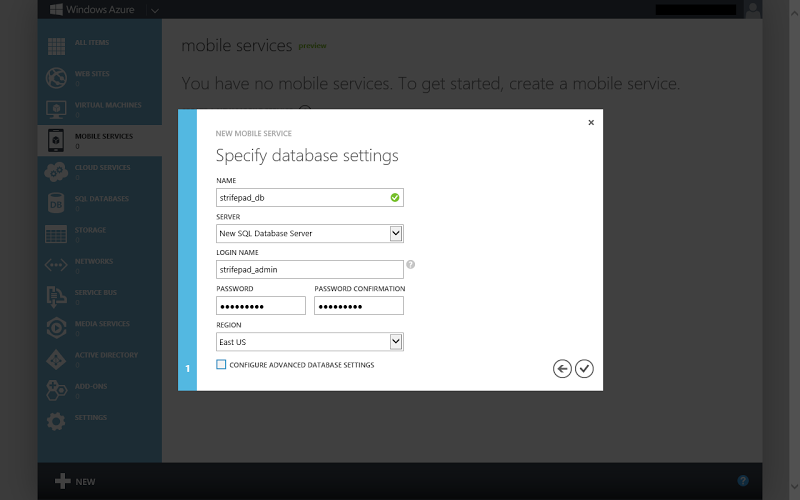The image size is (800, 500).
Task: Click the login name help question mark
Action: (x=410, y=264)
